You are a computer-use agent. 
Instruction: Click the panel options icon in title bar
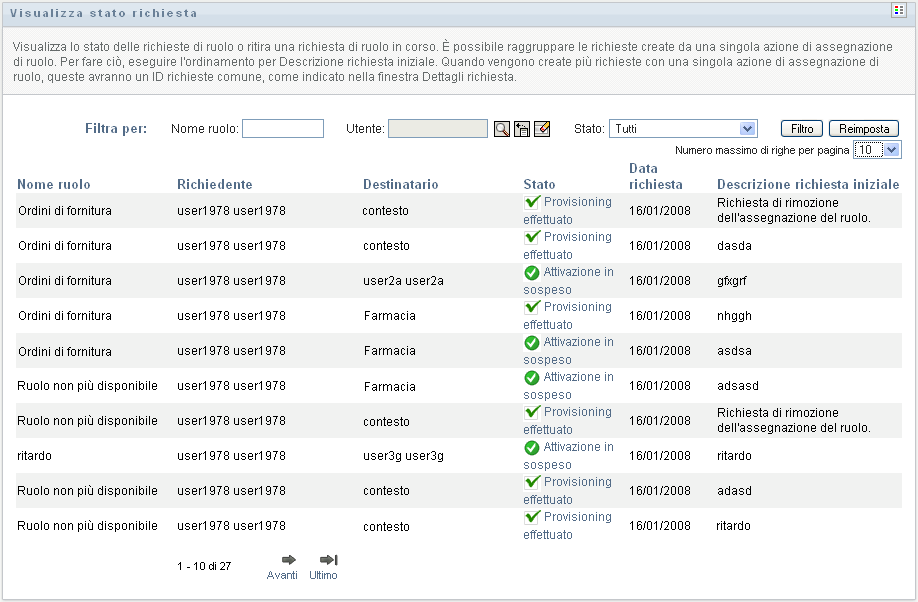tap(898, 10)
